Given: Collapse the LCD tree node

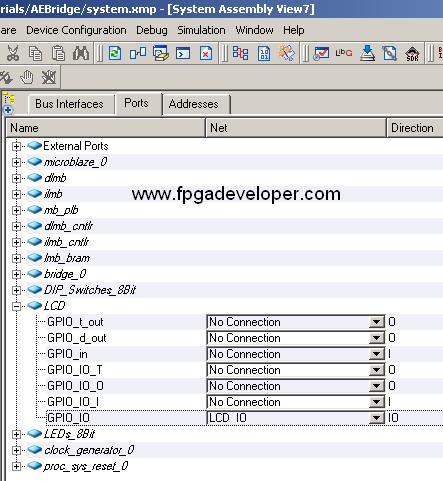Looking at the screenshot, I should point(16,306).
